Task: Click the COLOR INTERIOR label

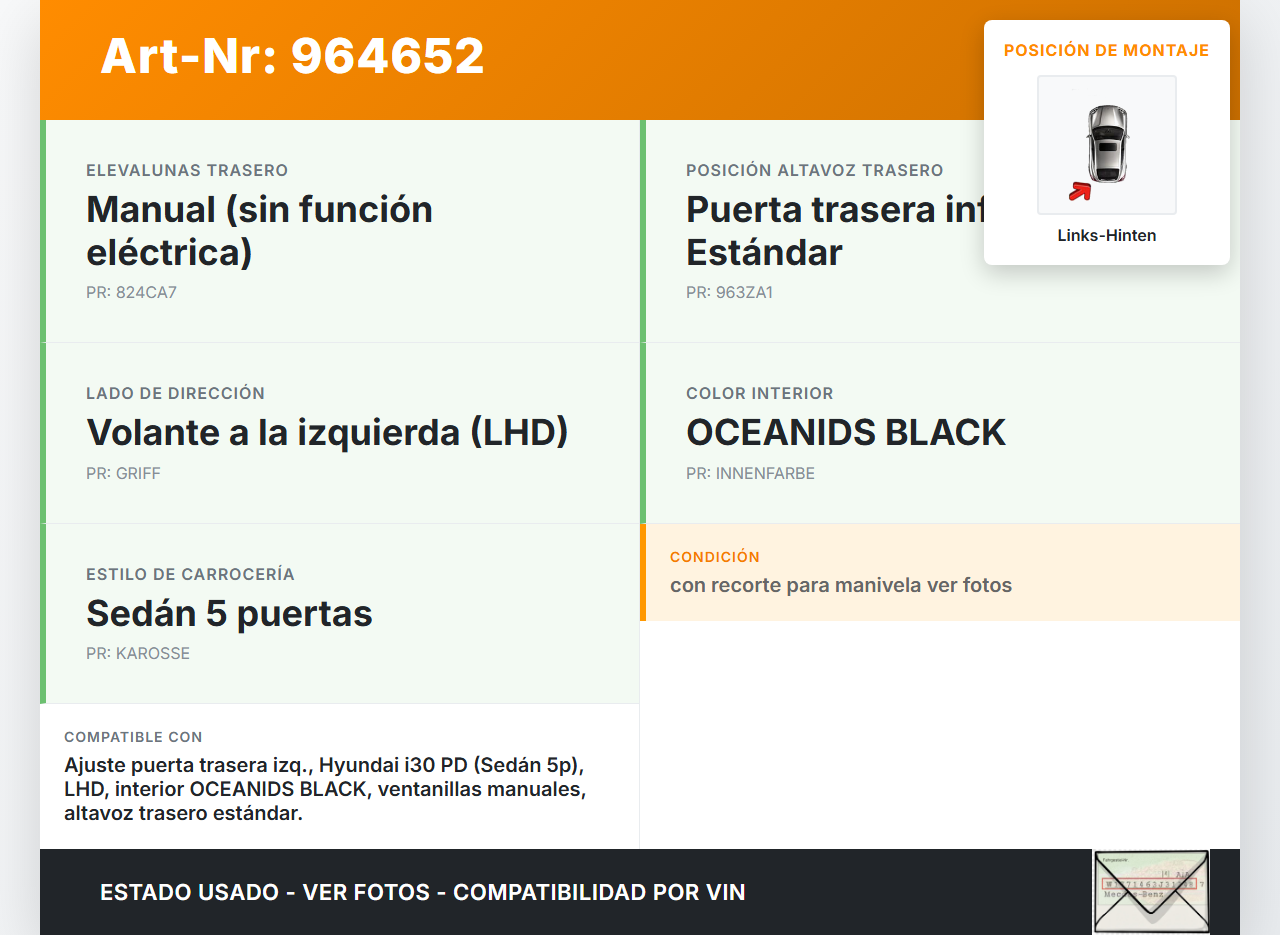Action: pos(760,394)
